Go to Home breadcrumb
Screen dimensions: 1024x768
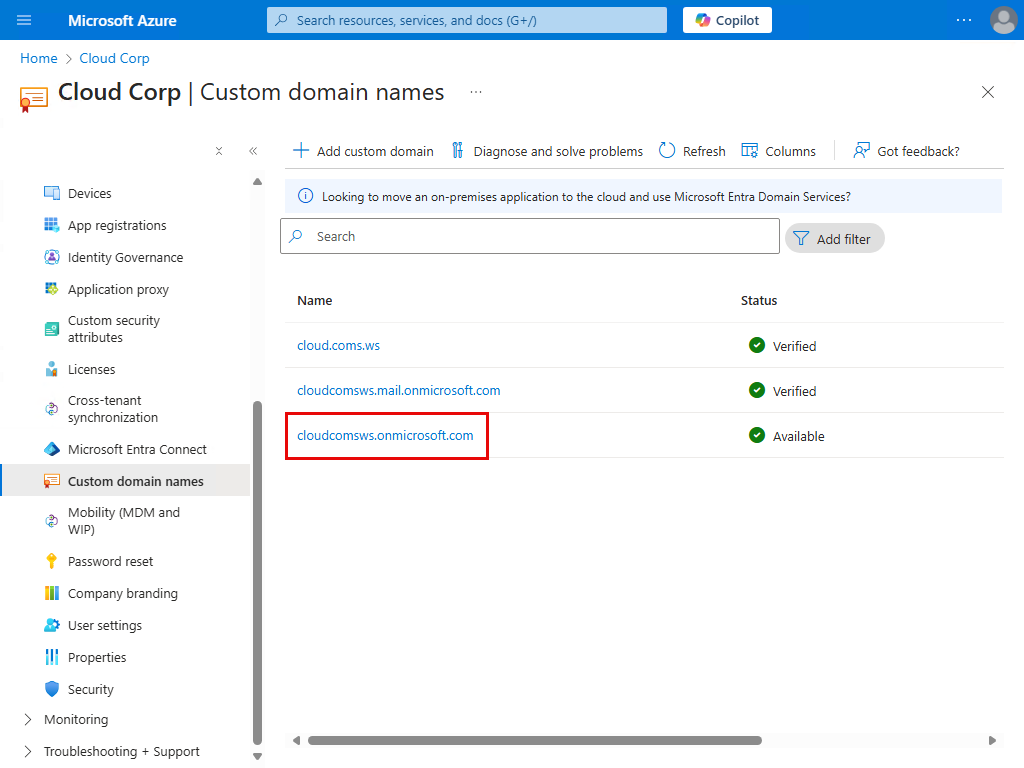click(39, 58)
